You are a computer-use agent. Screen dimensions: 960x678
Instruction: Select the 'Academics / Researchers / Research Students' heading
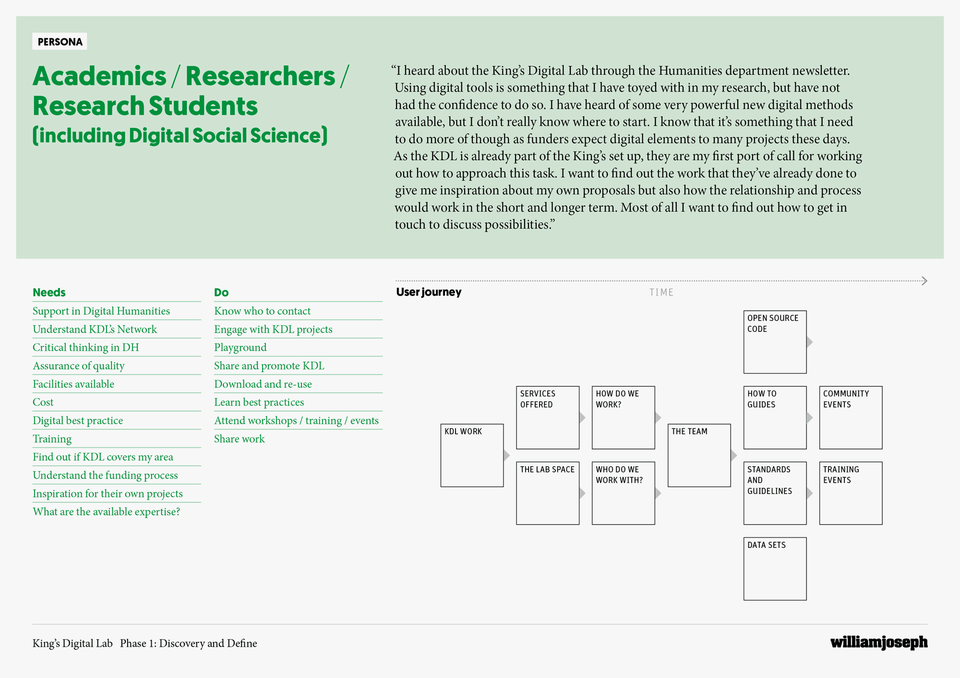pyautogui.click(x=190, y=91)
